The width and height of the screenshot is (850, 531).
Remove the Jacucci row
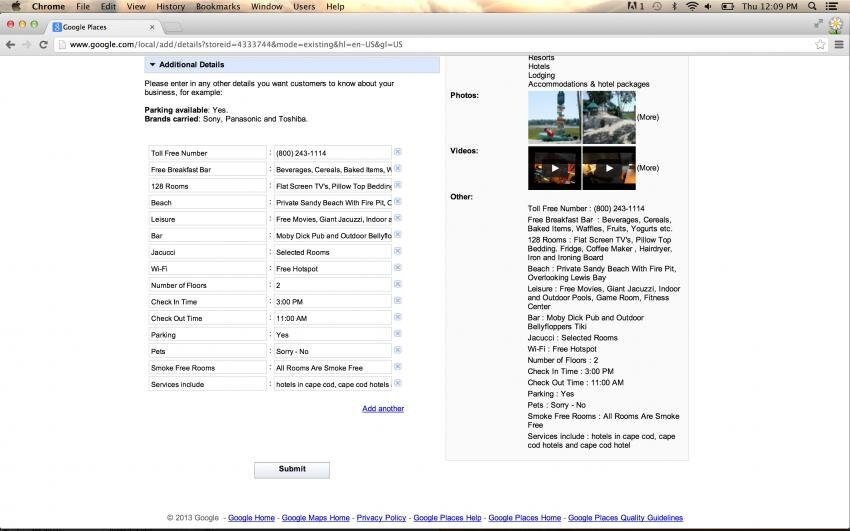tap(397, 251)
